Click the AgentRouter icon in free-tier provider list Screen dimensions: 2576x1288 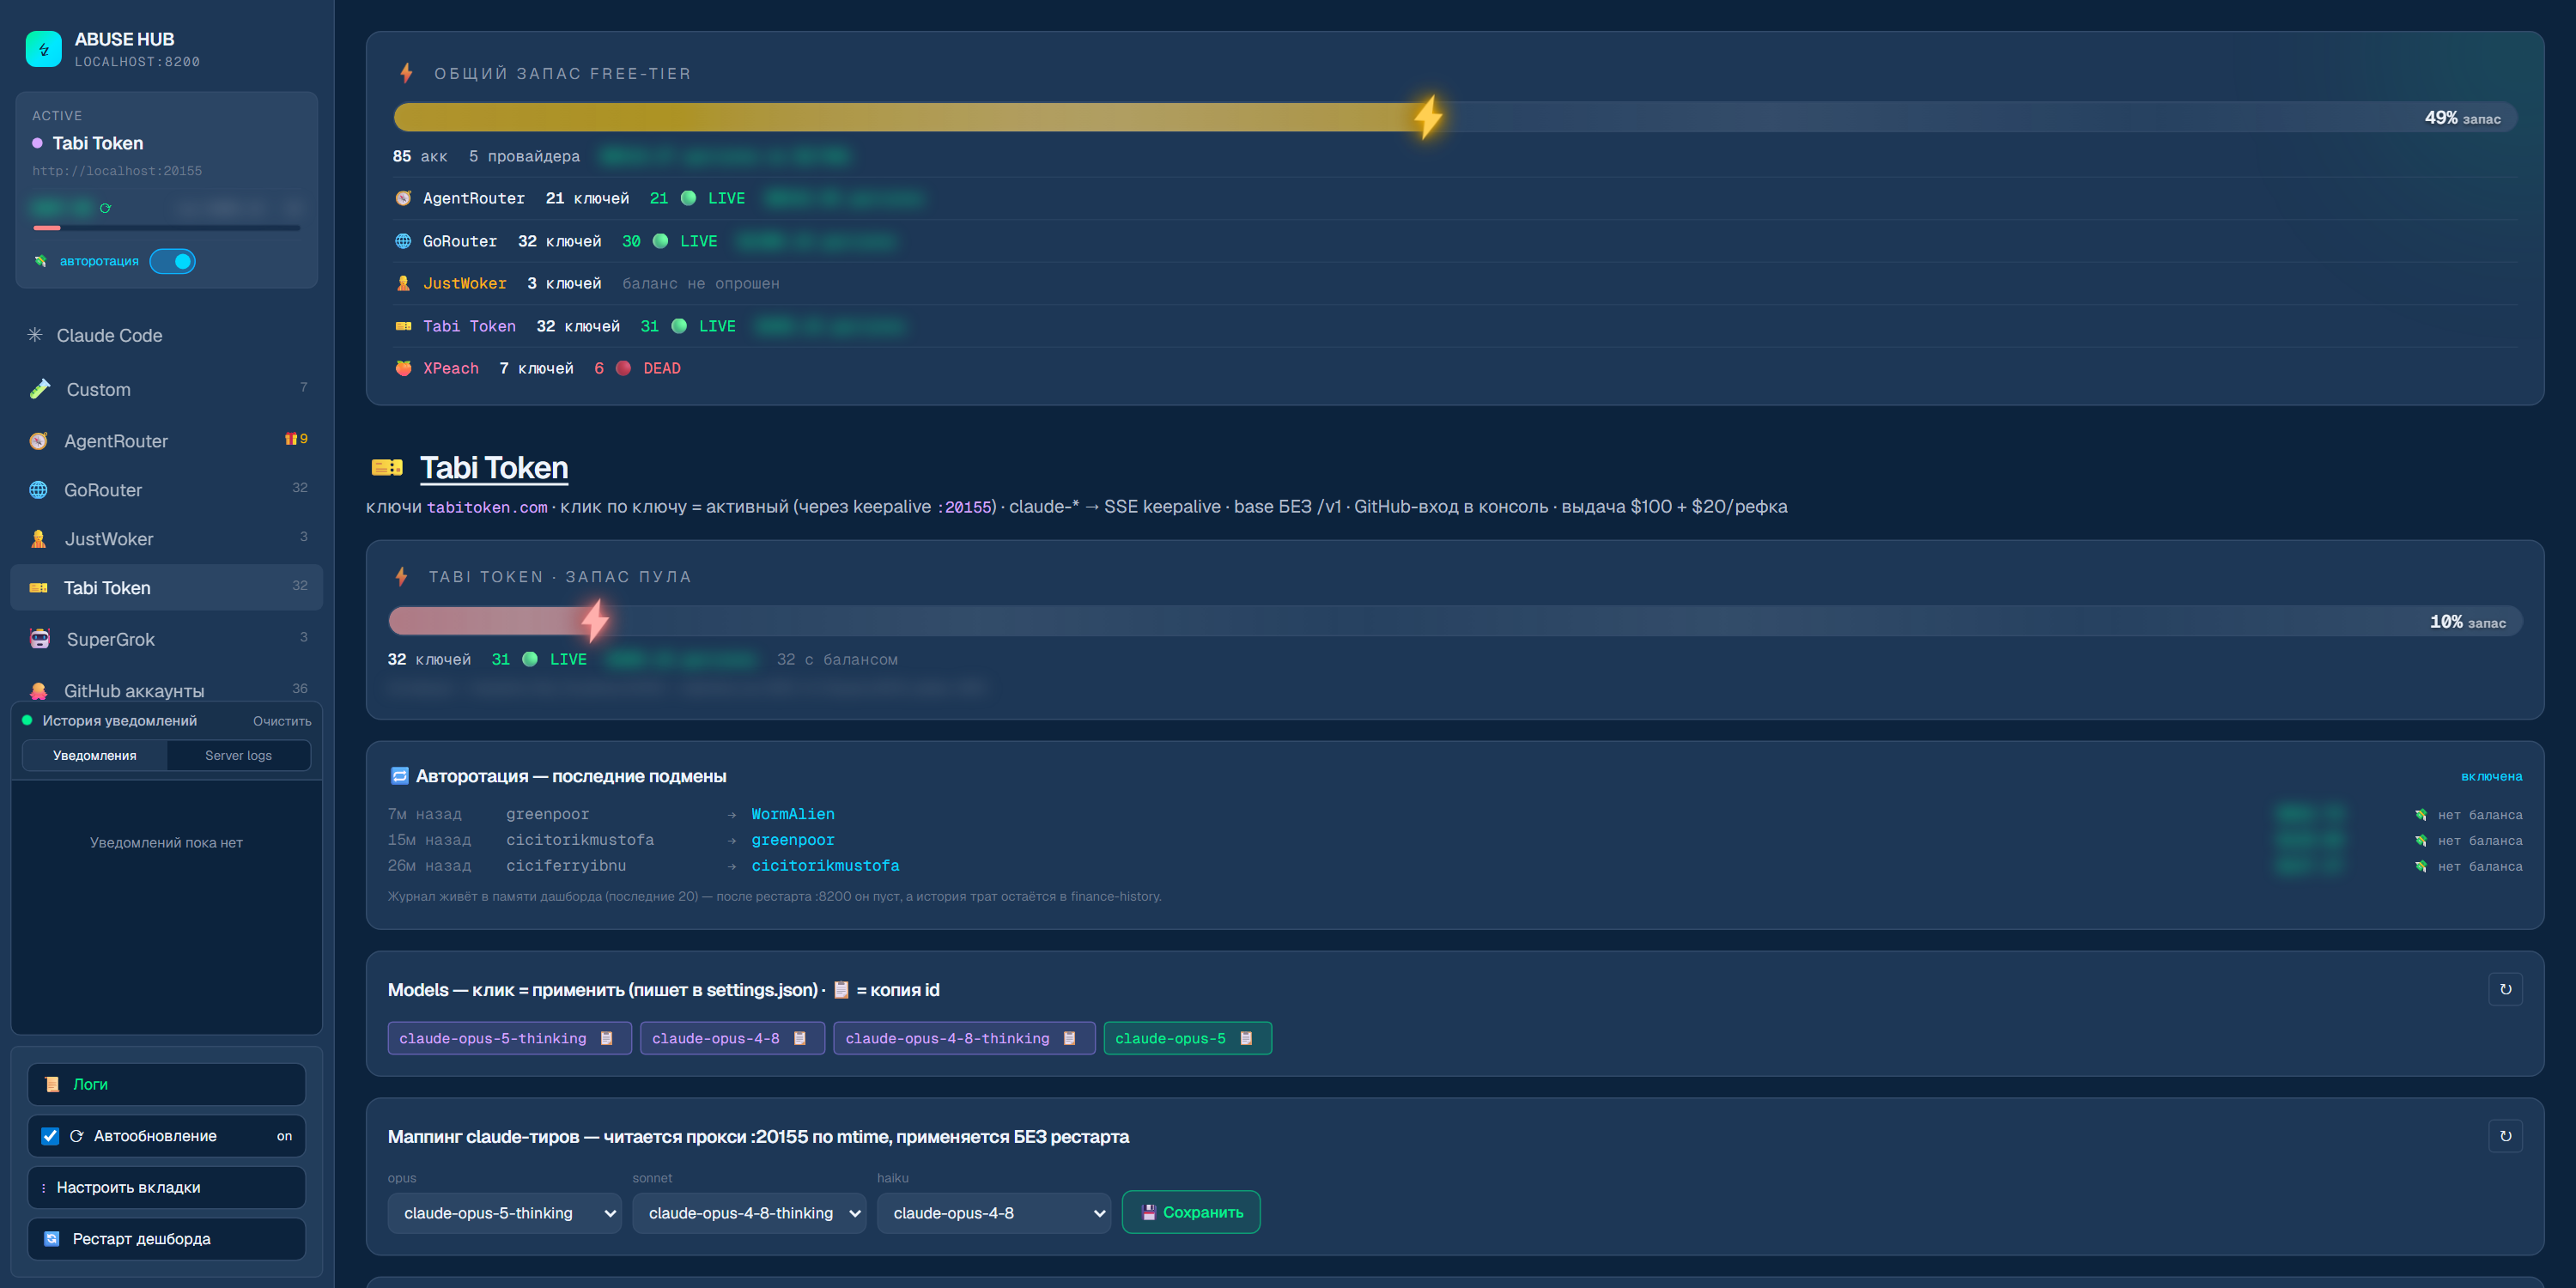403,198
